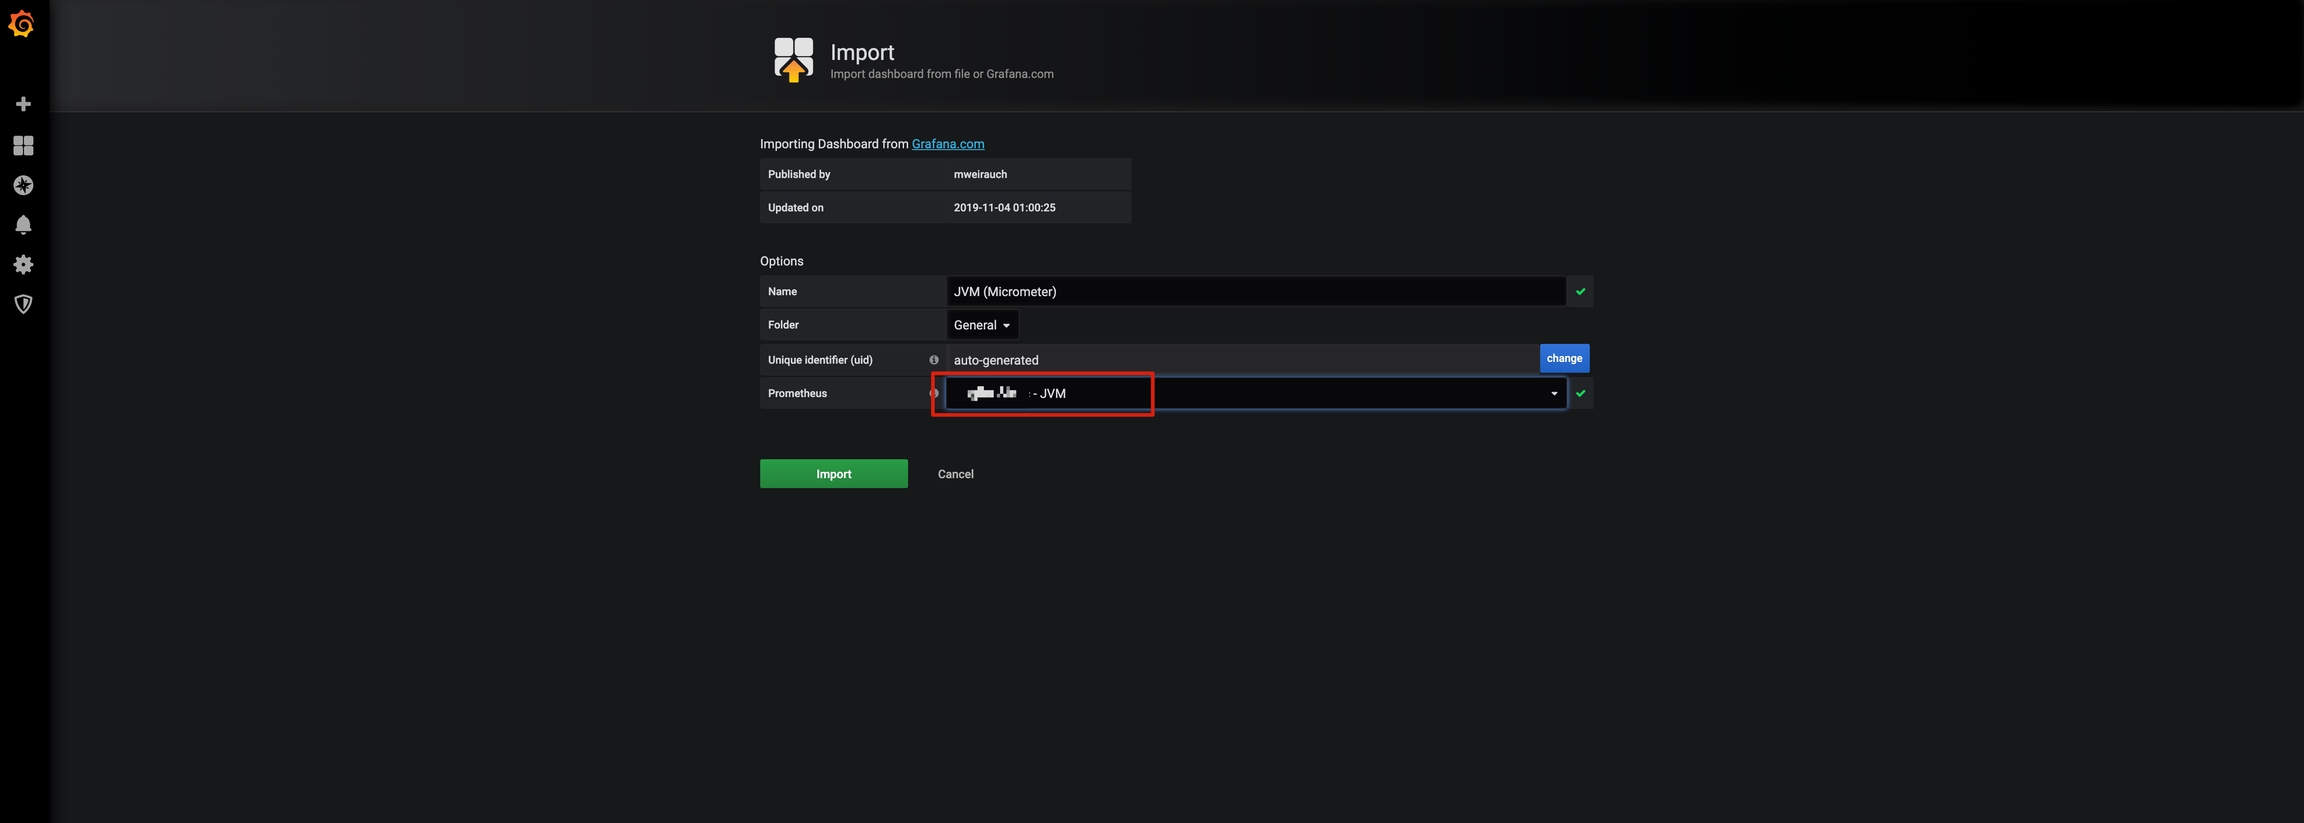
Task: Click the info icon beside Unique identifier
Action: tap(934, 360)
